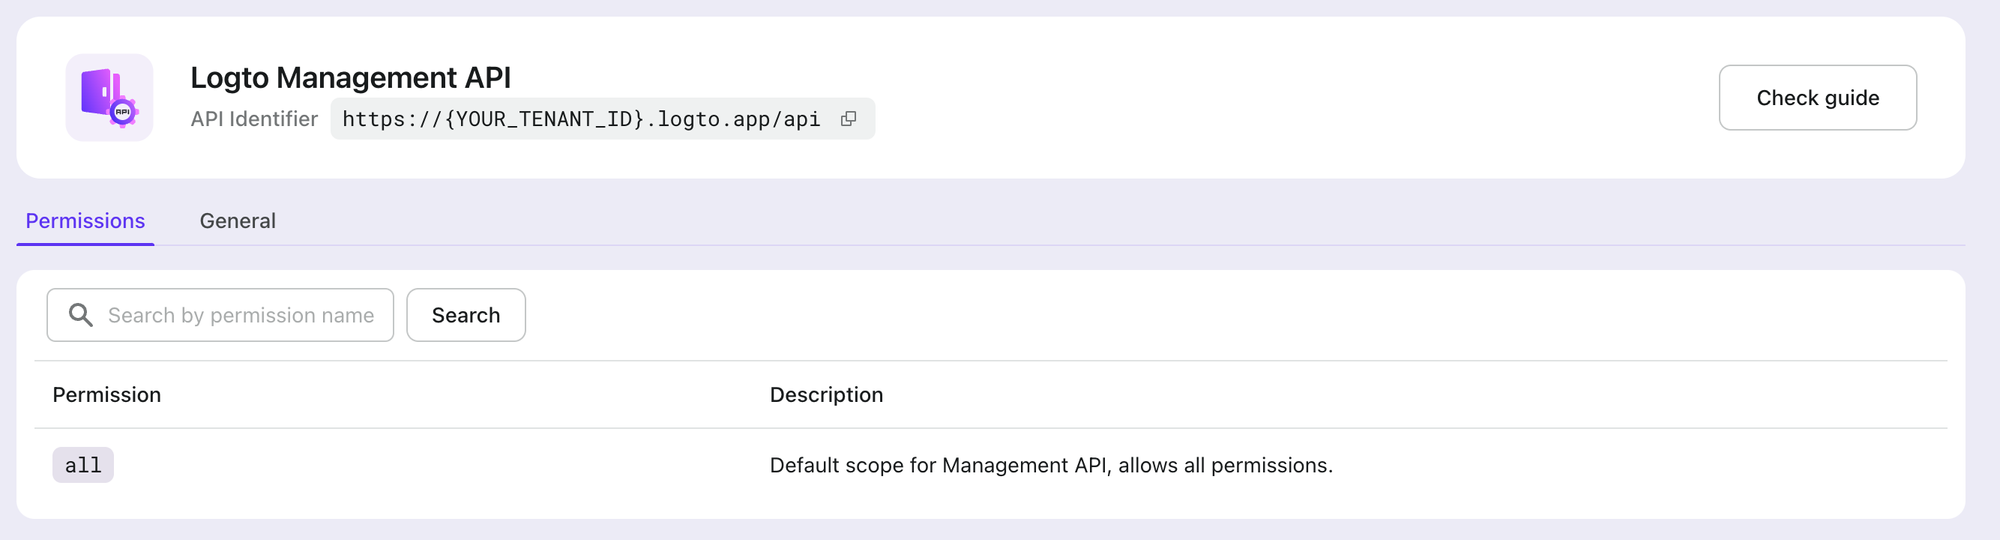Open the Check guide button
The image size is (2000, 540).
coord(1817,98)
